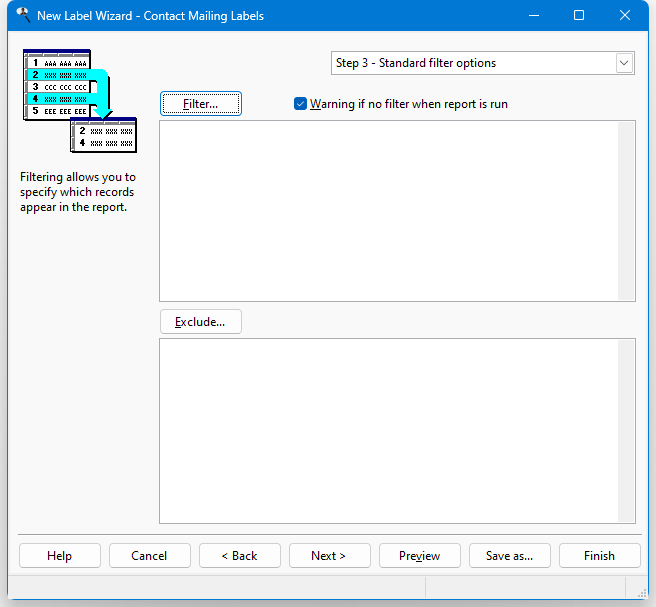Image resolution: width=656 pixels, height=607 pixels.
Task: Maximize the New Label Wizard window
Action: point(579,16)
